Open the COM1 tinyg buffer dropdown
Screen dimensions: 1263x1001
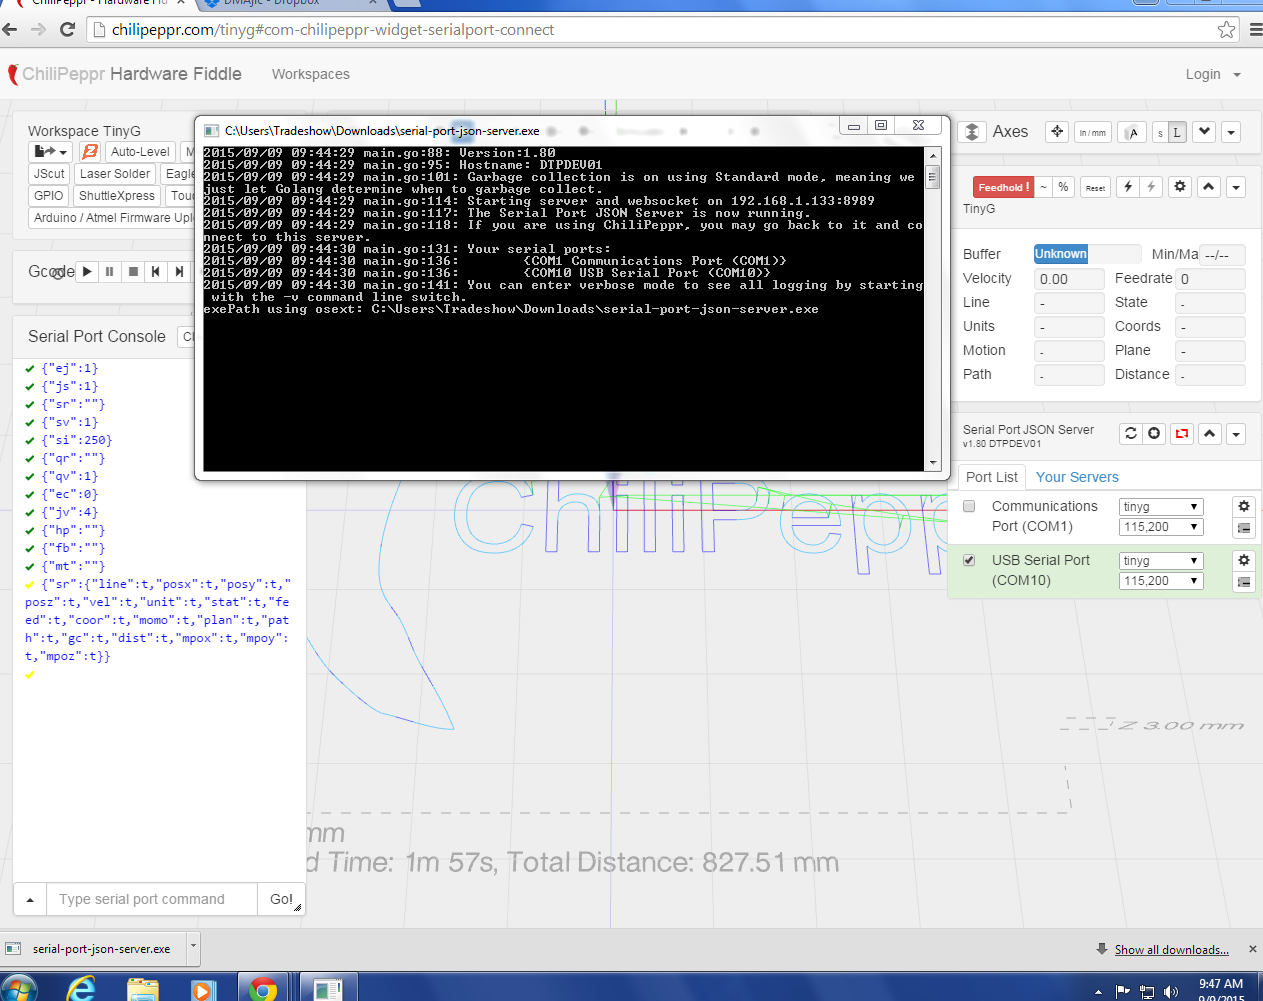[1160, 507]
